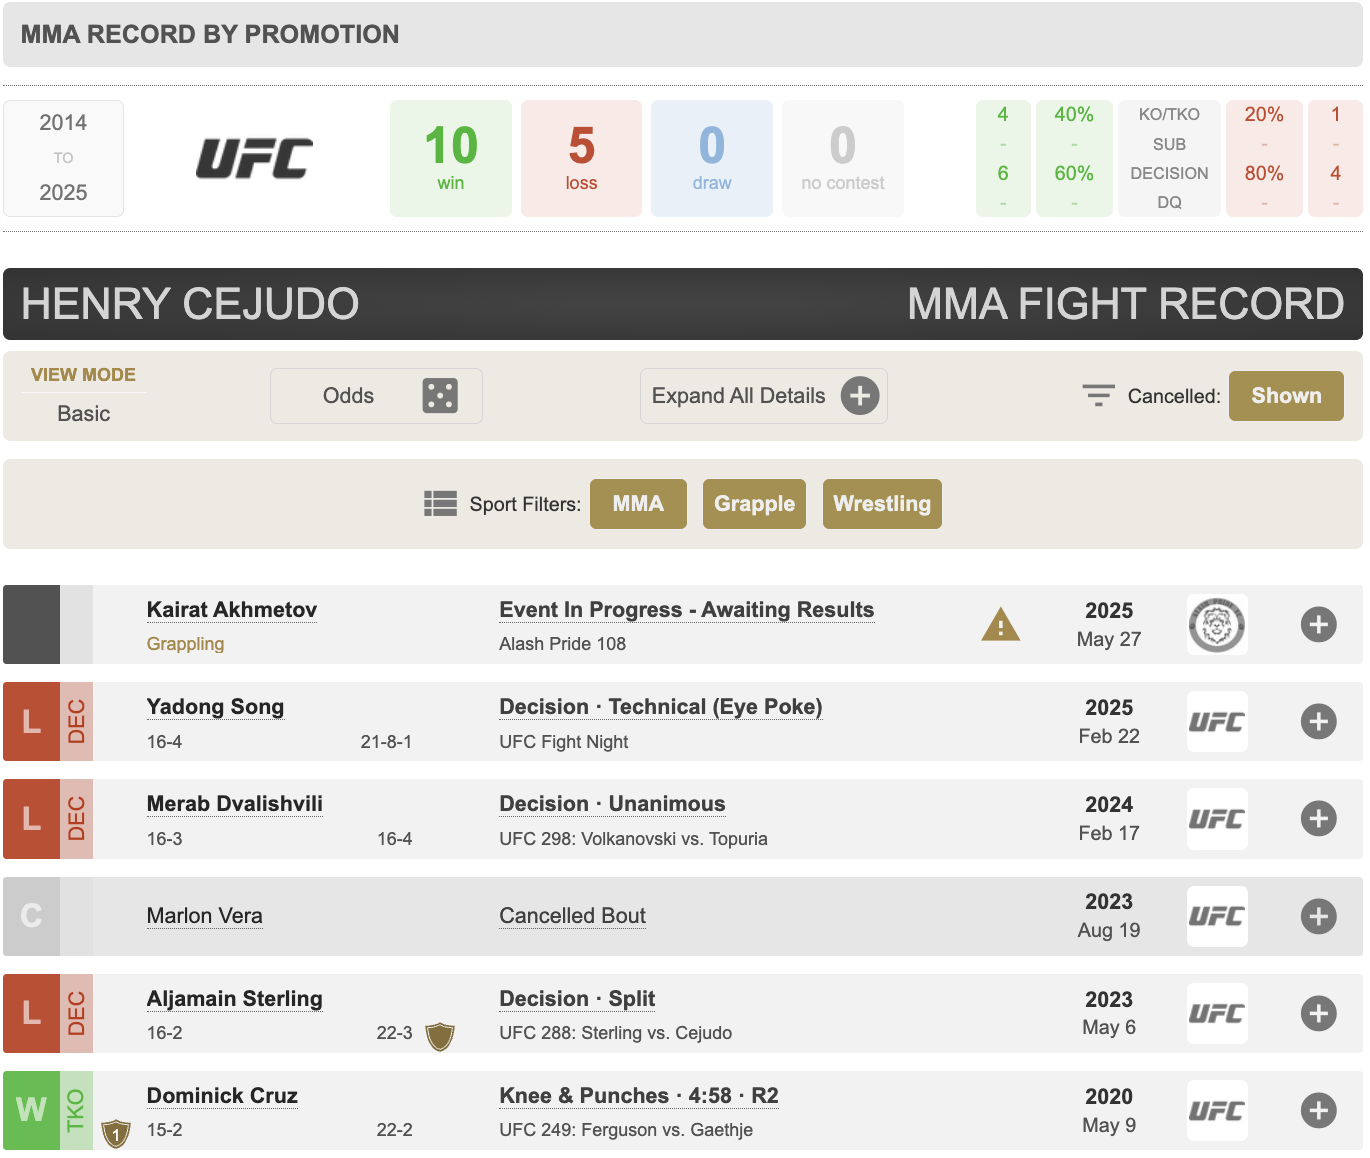Click the plus icon in Expand All Details
The image size is (1370, 1158).
tap(860, 396)
